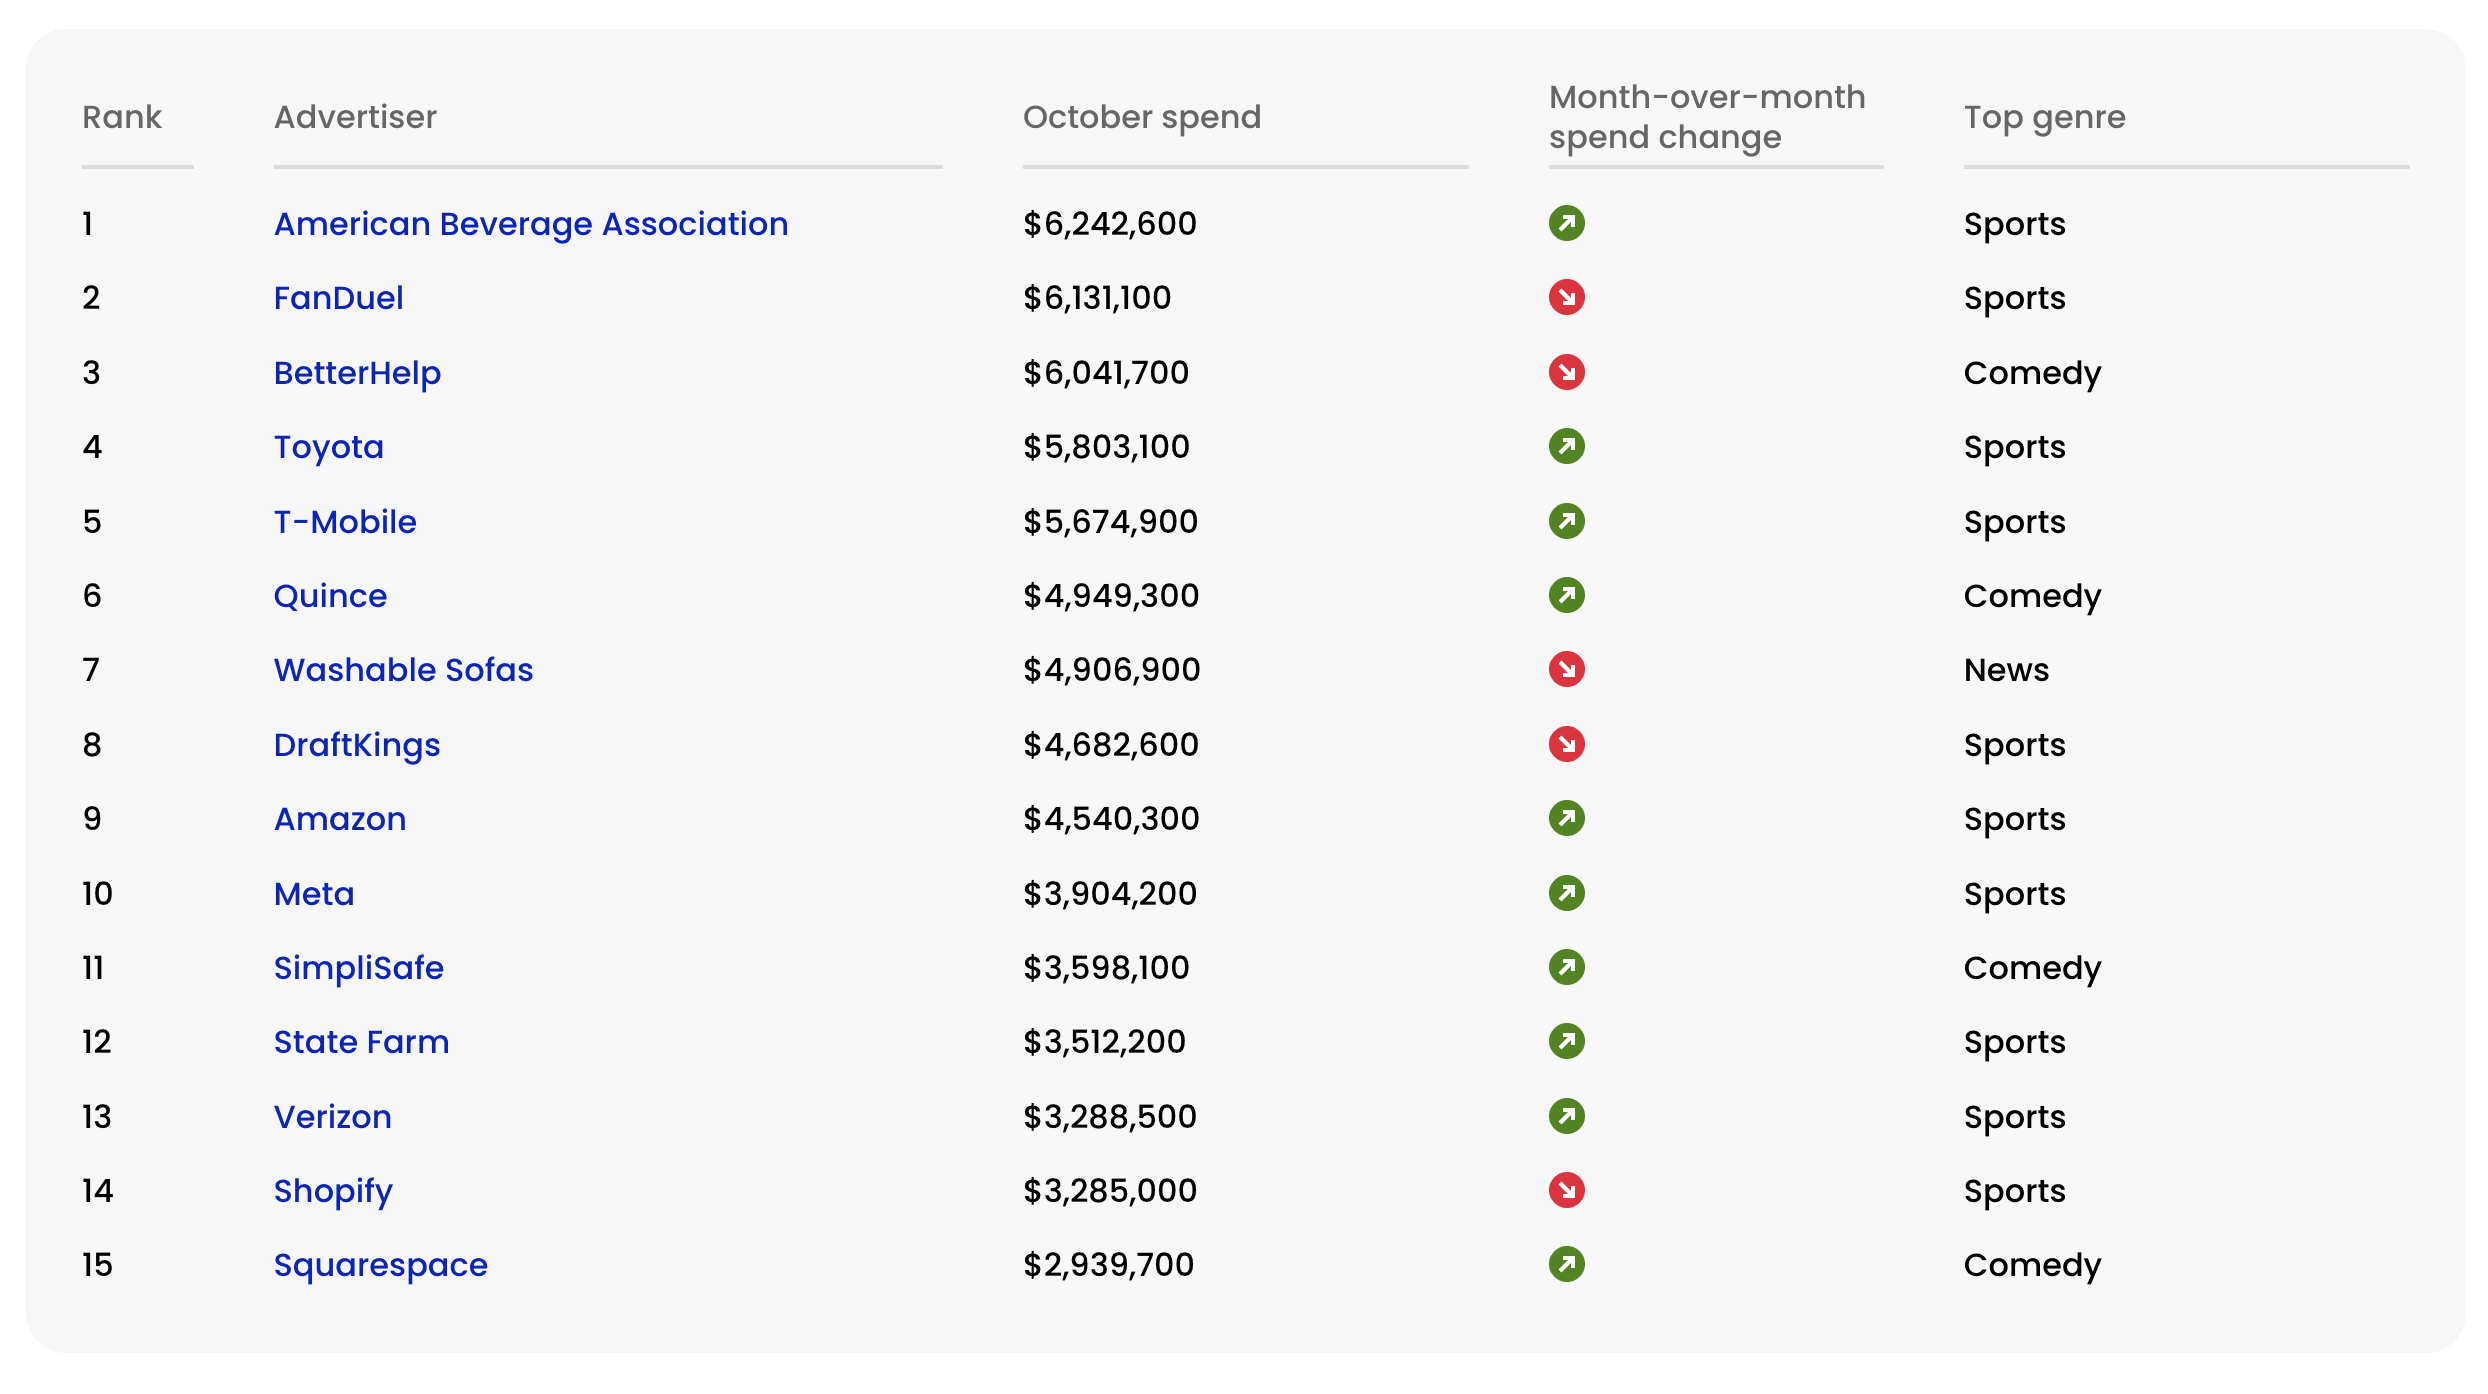Follow the T-Mobile advertiser link

tap(345, 522)
